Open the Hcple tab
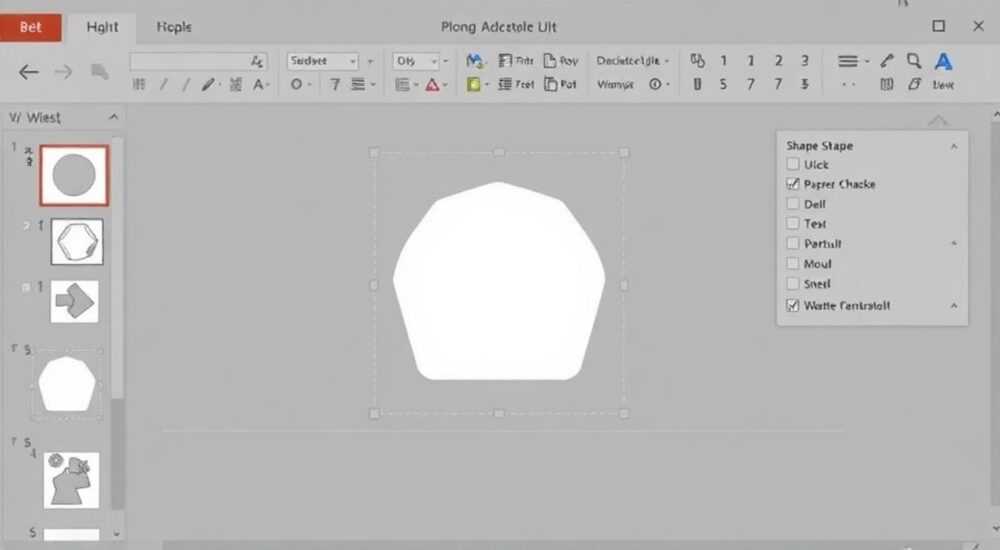The width and height of the screenshot is (1000, 550). pyautogui.click(x=174, y=27)
